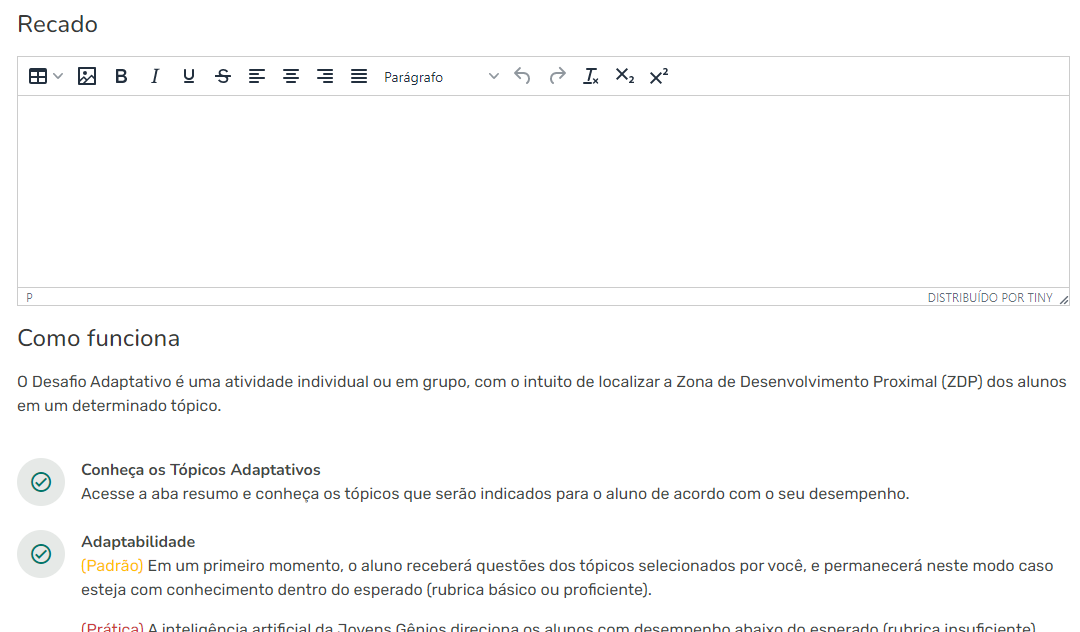Click the editor resize handle
This screenshot has width=1080, height=632.
[1063, 299]
